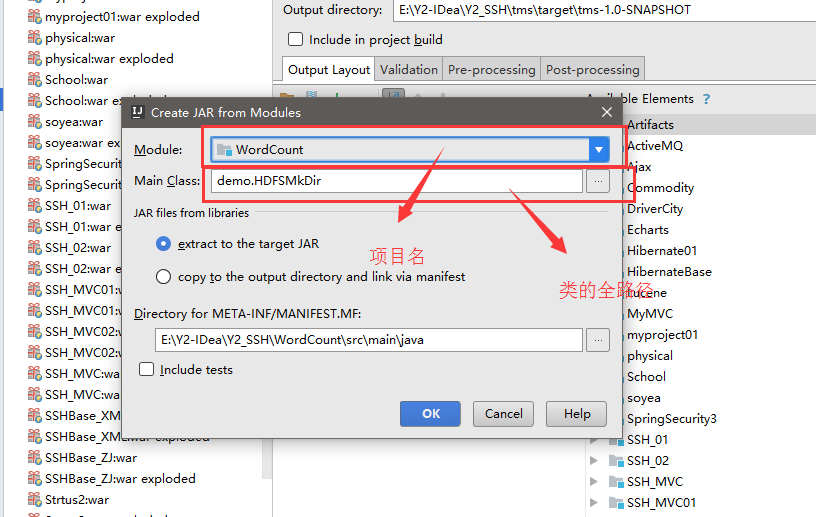Viewport: 816px width, 517px height.
Task: Select myproject01:war exploded artifact
Action: [x=122, y=17]
